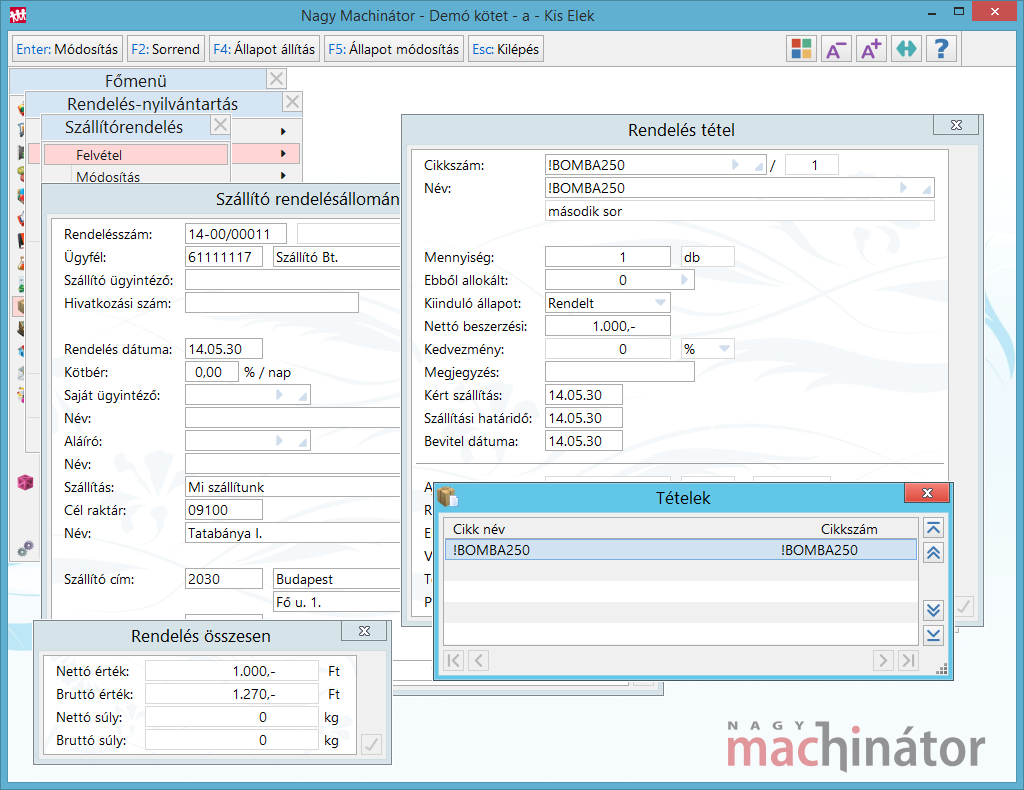This screenshot has height=790, width=1024.
Task: Expand the Aláíró selector field
Action: click(x=279, y=441)
